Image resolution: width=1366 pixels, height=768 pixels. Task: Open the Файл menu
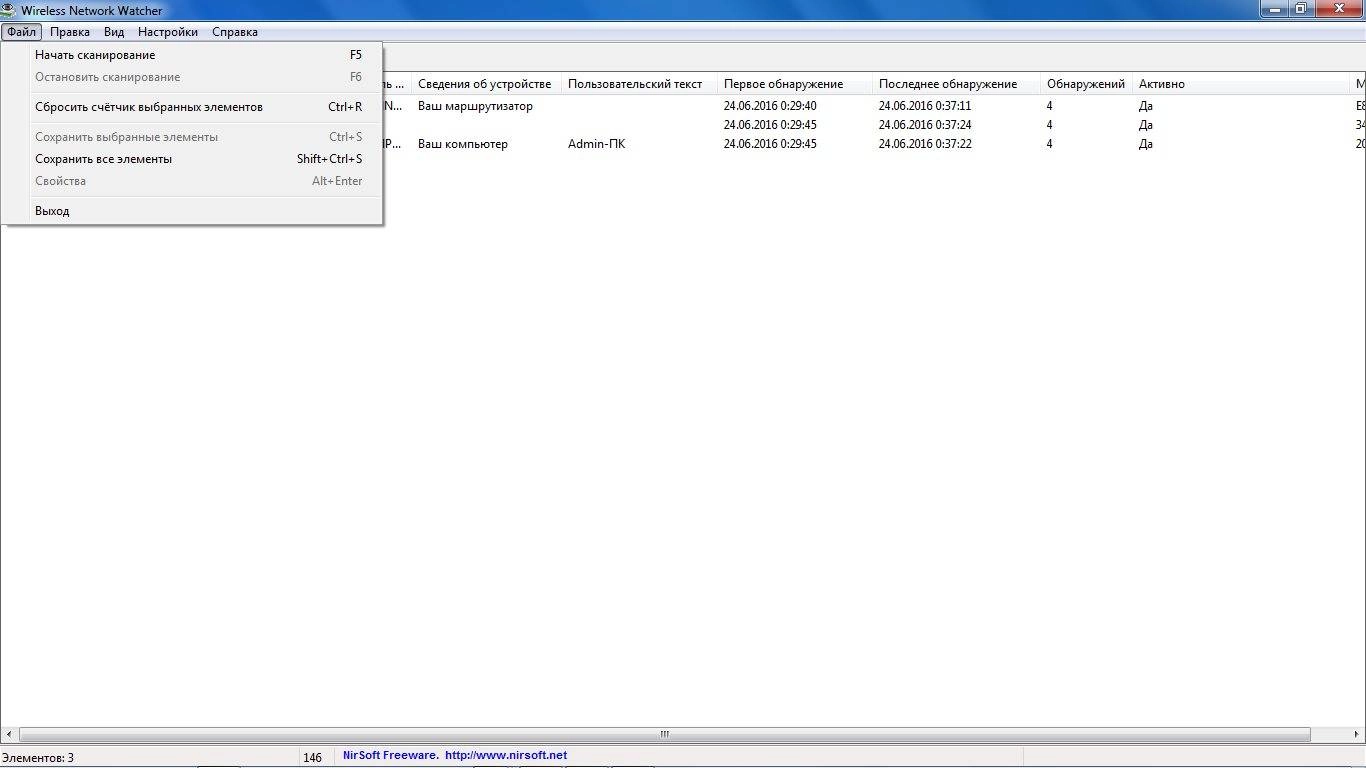21,32
